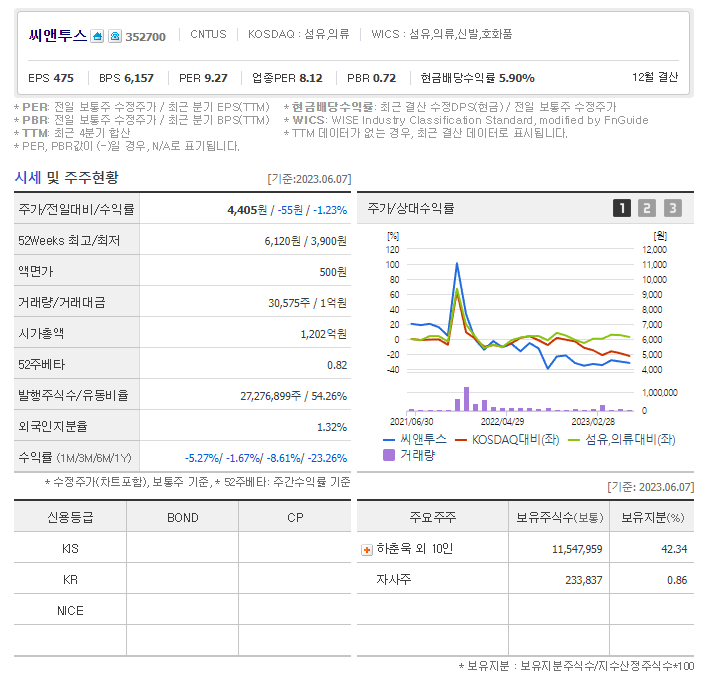Click the volume bar chart
The height and width of the screenshot is (682, 704).
[520, 400]
